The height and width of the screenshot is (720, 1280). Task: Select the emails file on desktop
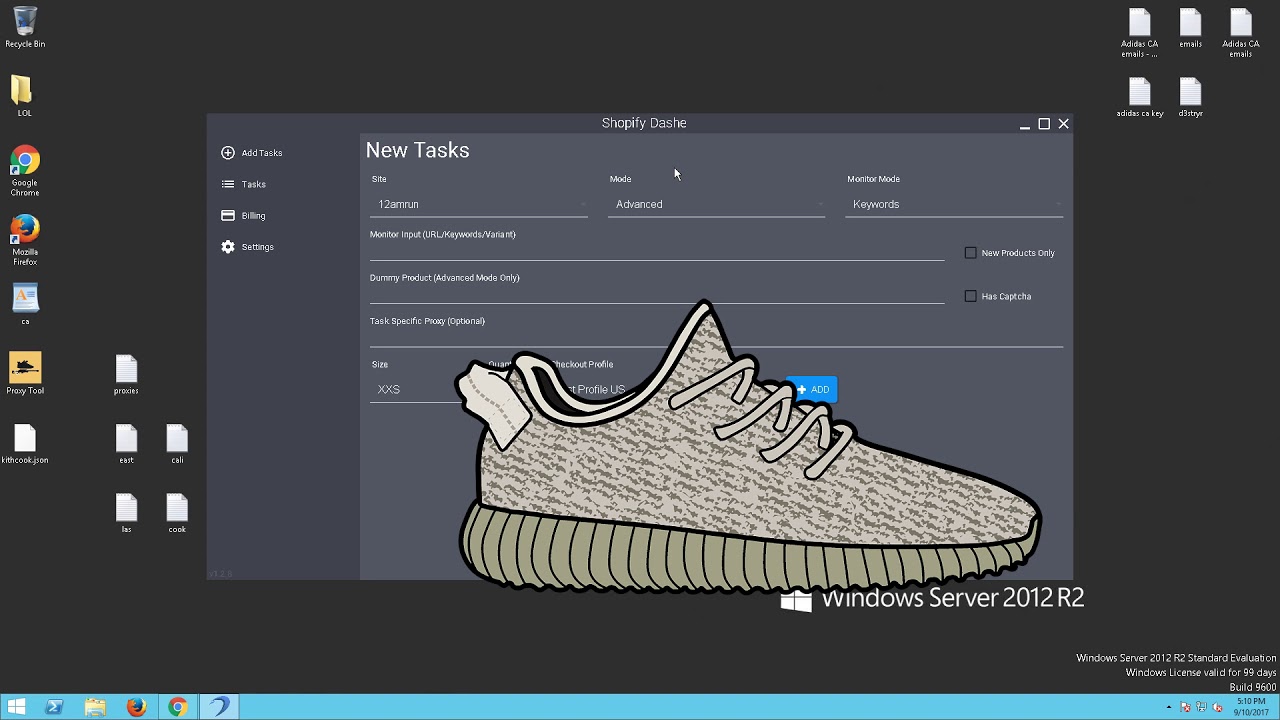[1190, 27]
